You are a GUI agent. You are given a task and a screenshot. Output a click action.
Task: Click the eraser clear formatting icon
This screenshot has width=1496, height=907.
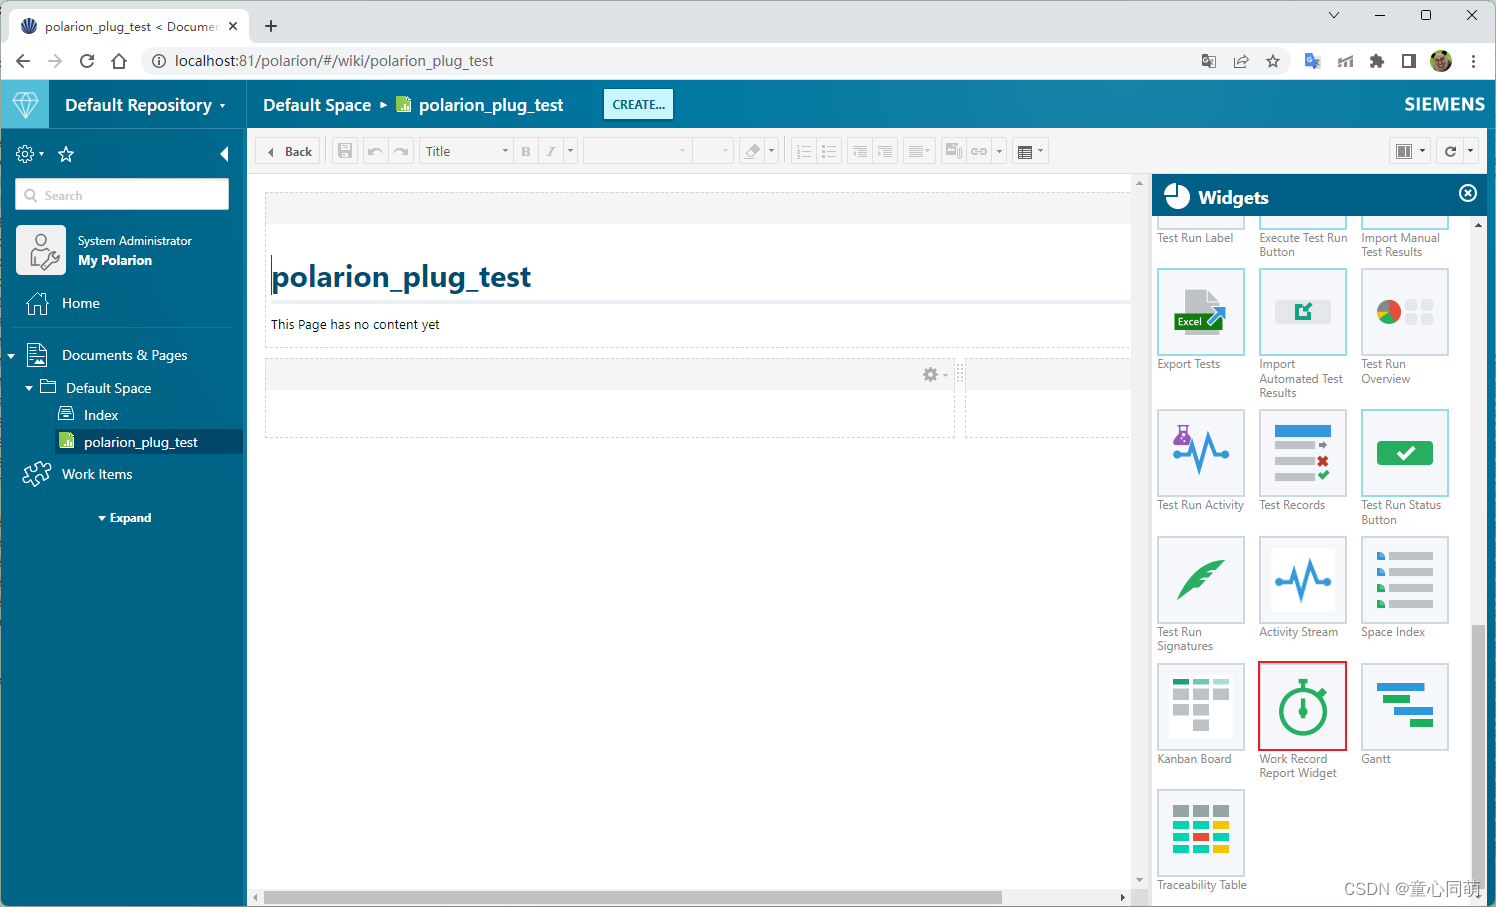[x=752, y=152]
